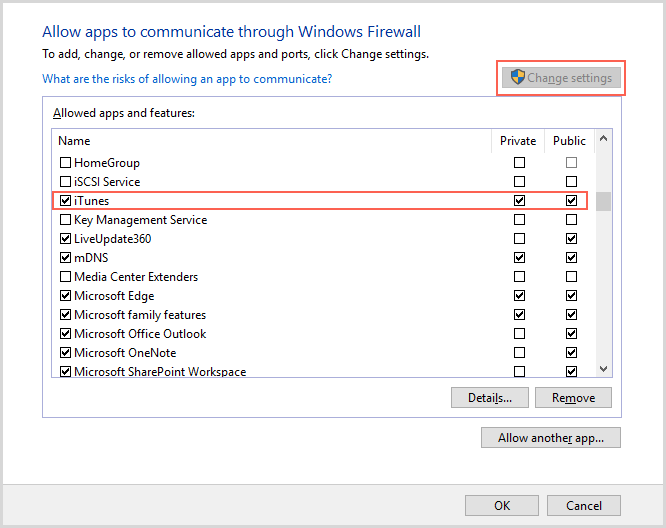The height and width of the screenshot is (528, 666).
Task: Click Allow another app button
Action: click(x=551, y=438)
